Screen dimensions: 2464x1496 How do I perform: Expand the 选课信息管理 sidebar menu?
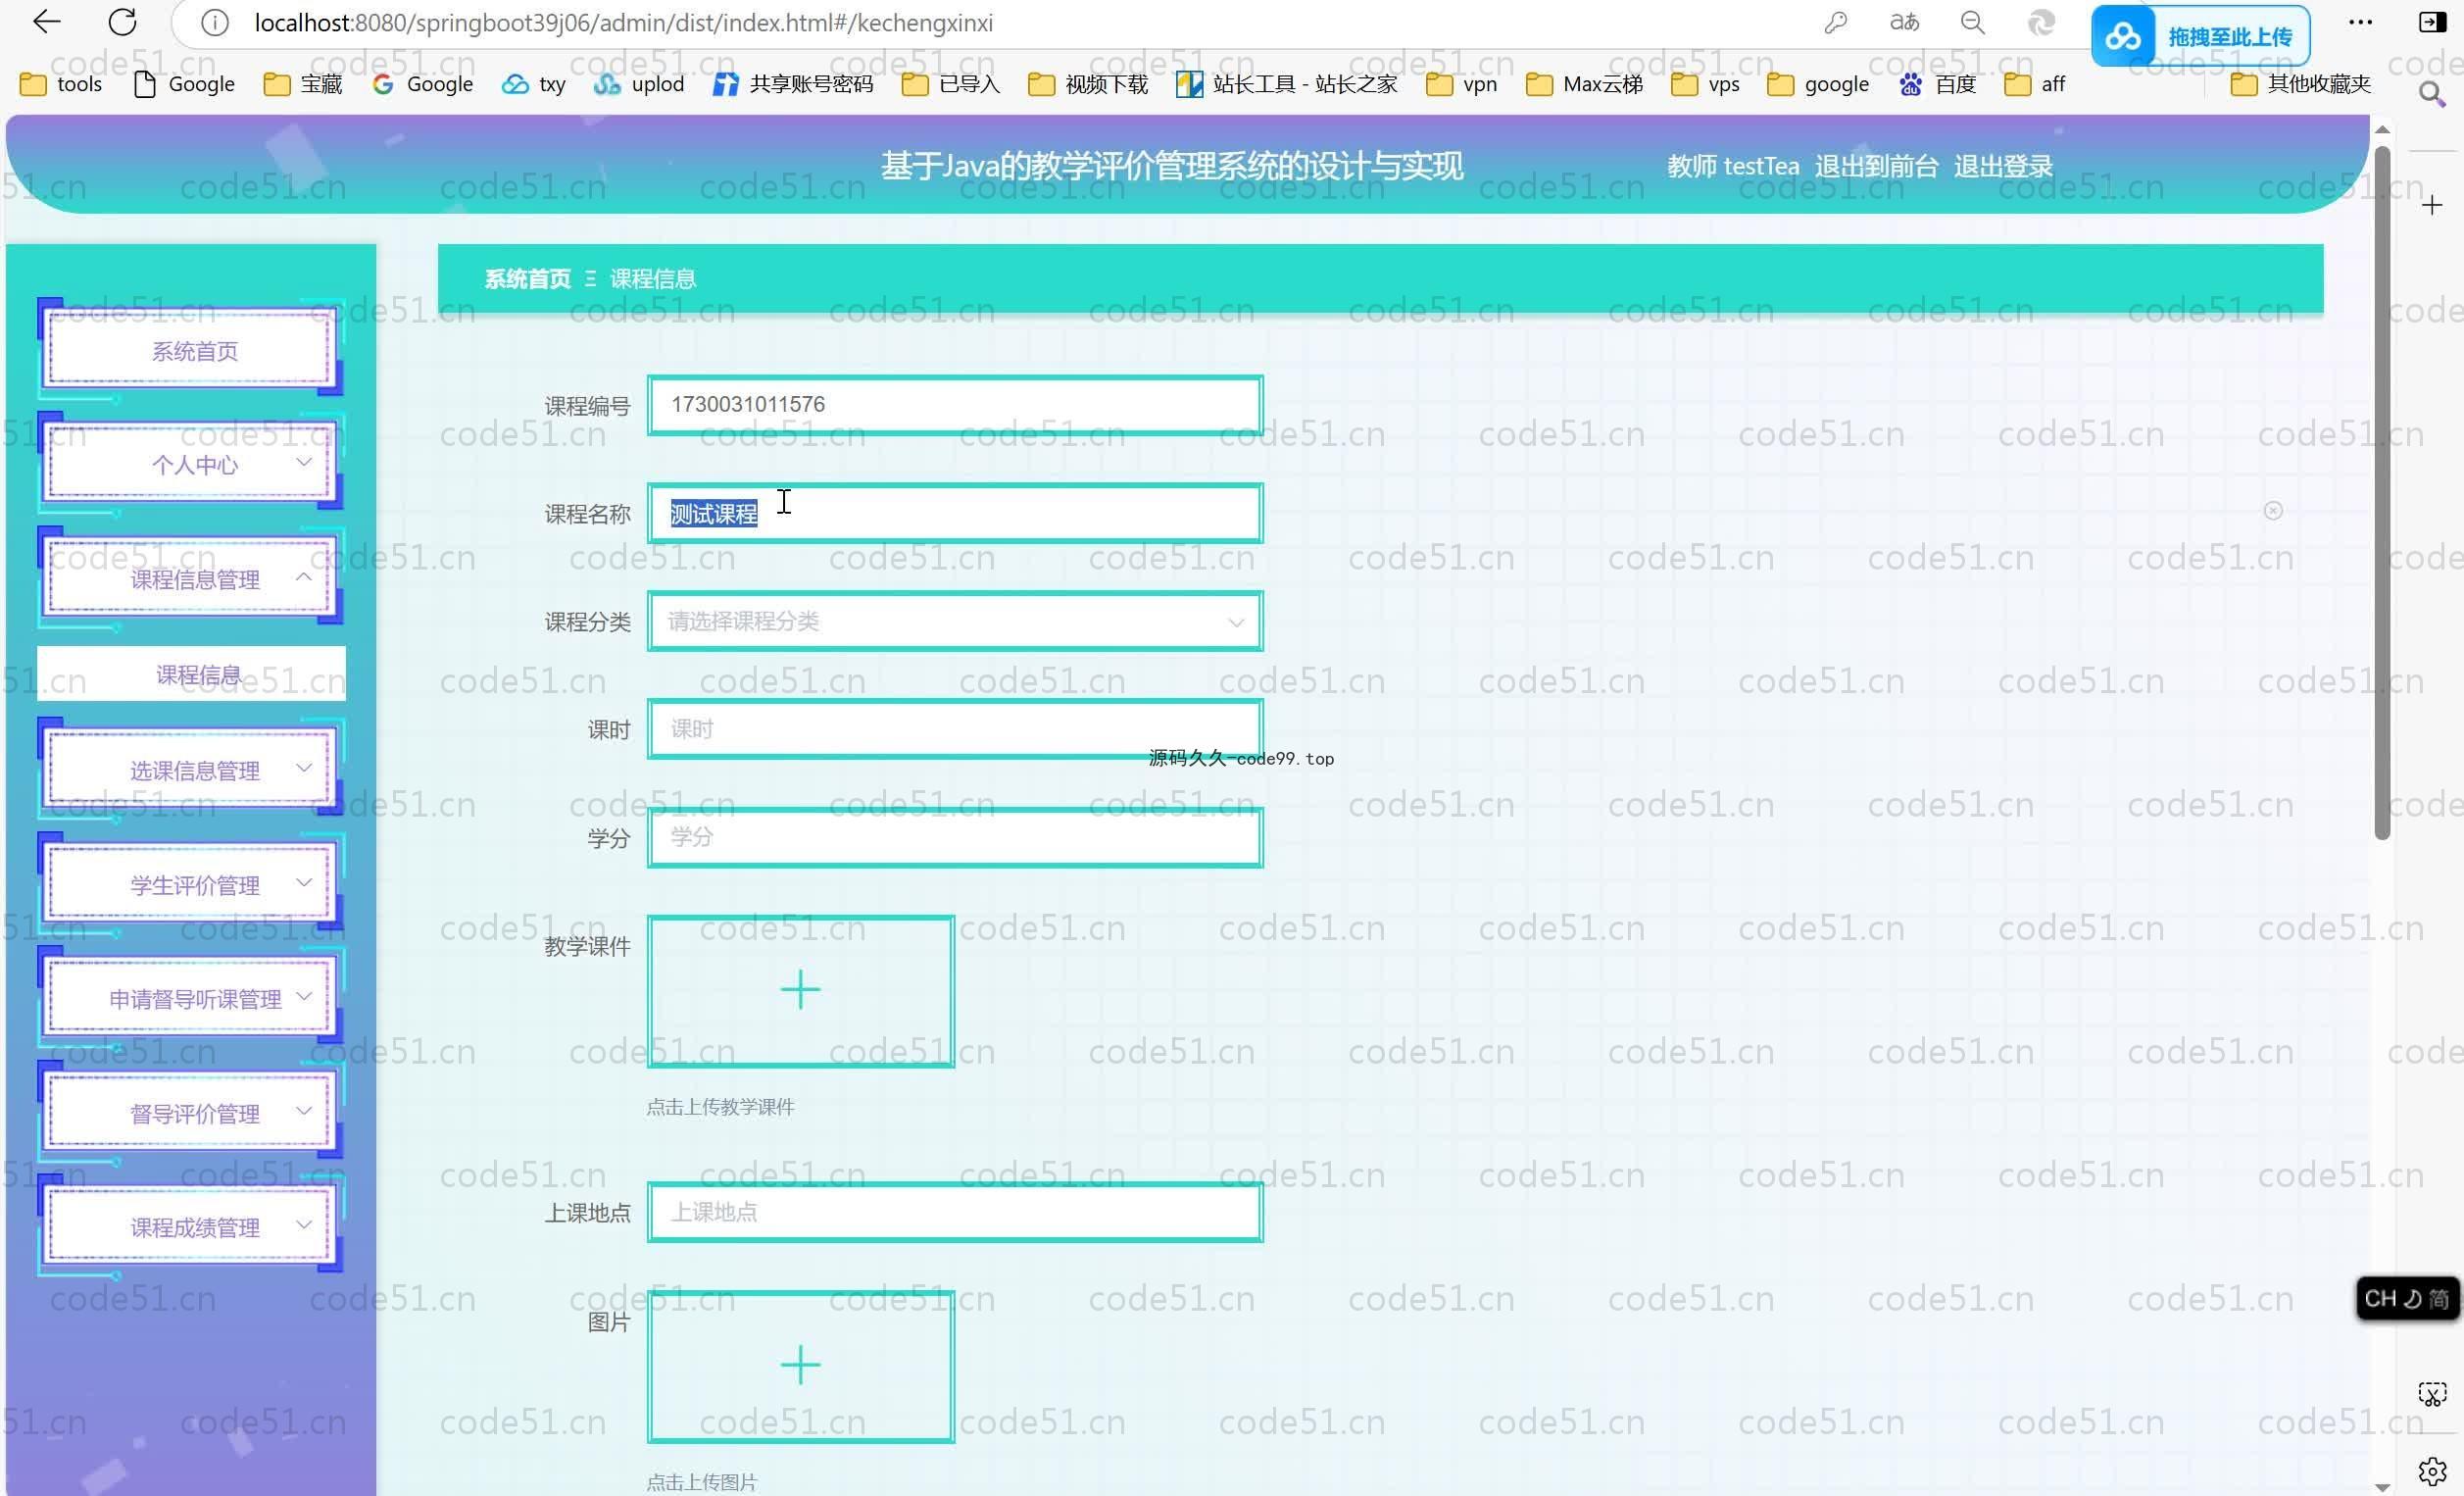click(x=191, y=770)
